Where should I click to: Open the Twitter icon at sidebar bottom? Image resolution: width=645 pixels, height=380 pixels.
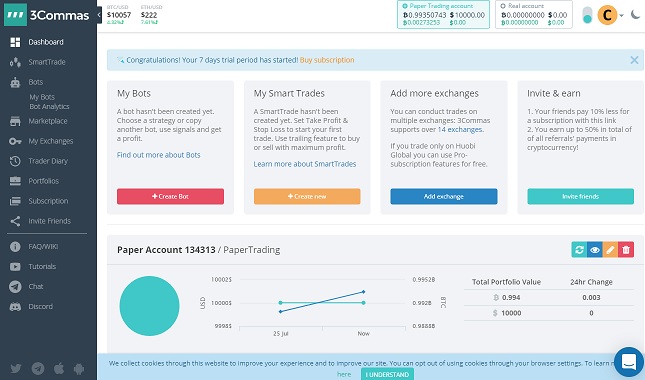coord(16,368)
